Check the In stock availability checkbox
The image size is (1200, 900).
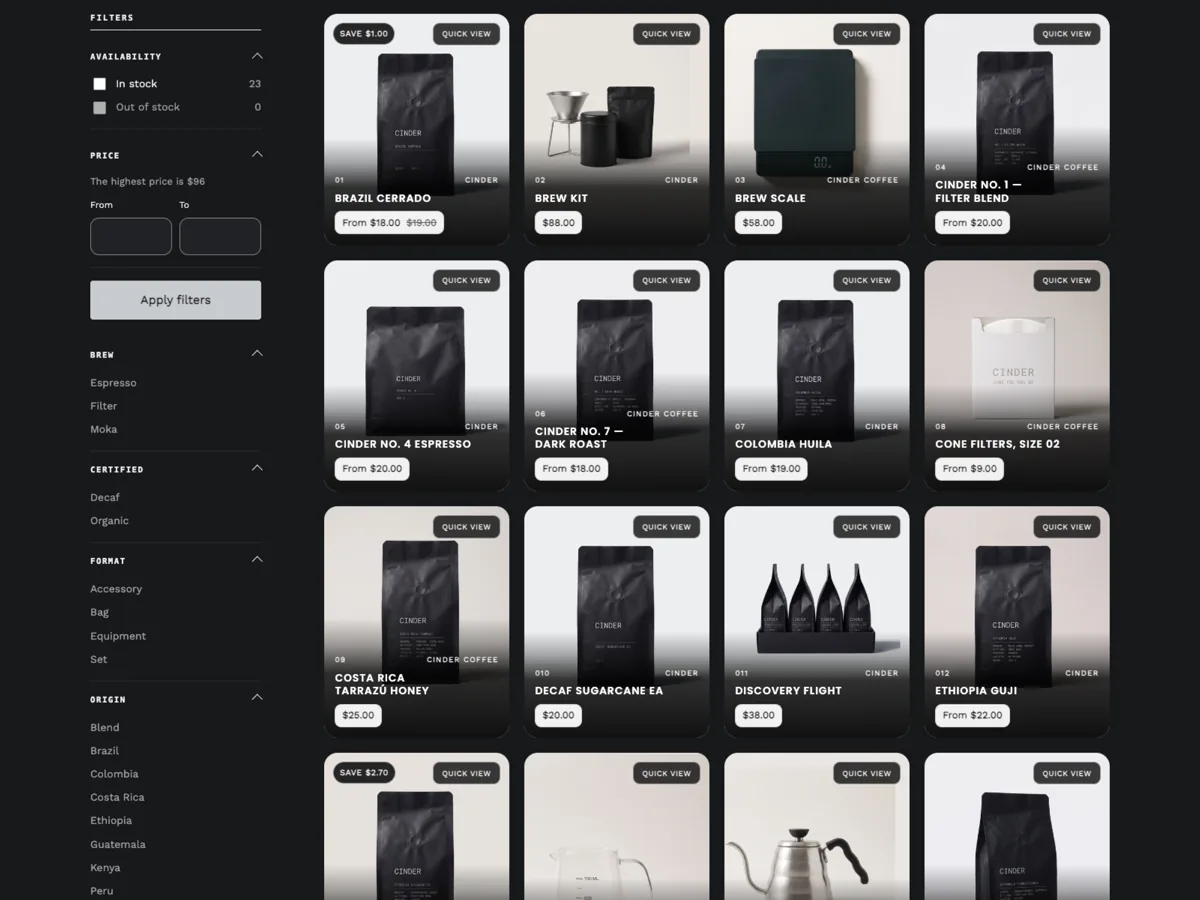pos(99,84)
